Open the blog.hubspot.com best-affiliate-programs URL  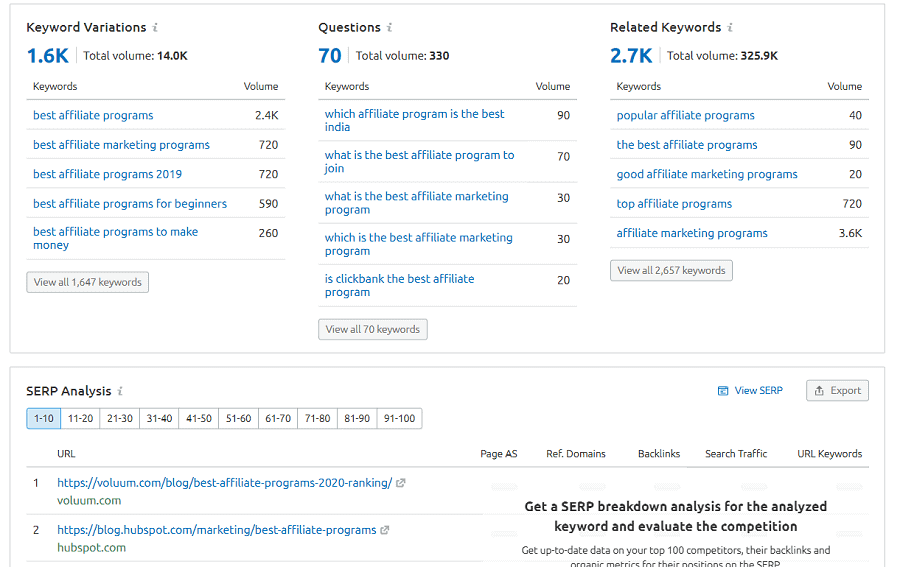216,530
